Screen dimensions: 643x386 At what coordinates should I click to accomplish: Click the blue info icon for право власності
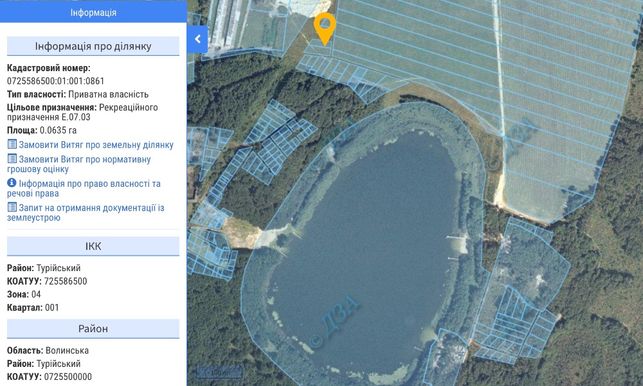[x=12, y=183]
